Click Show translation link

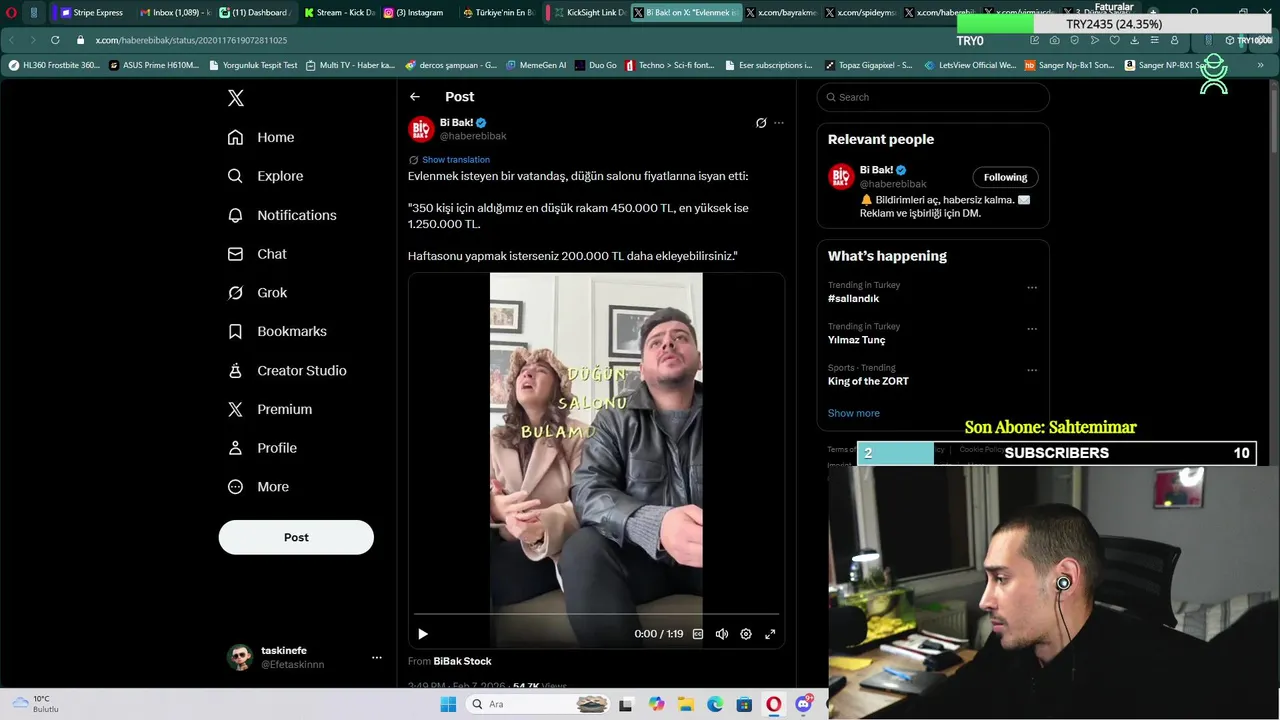coord(456,160)
